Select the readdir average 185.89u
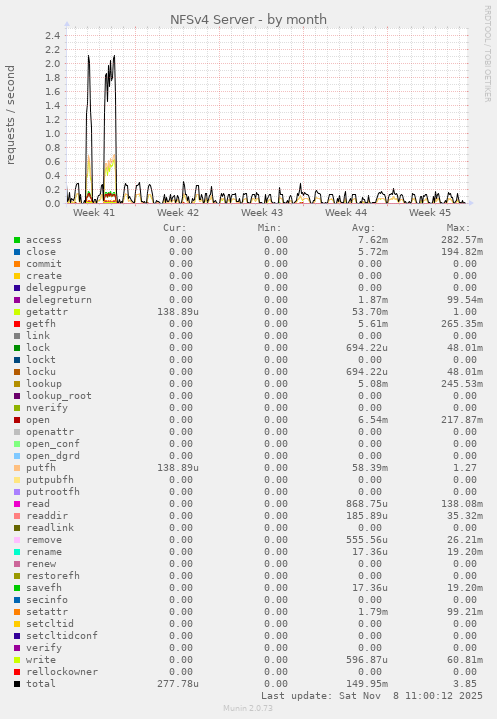The image size is (497, 719). [367, 516]
